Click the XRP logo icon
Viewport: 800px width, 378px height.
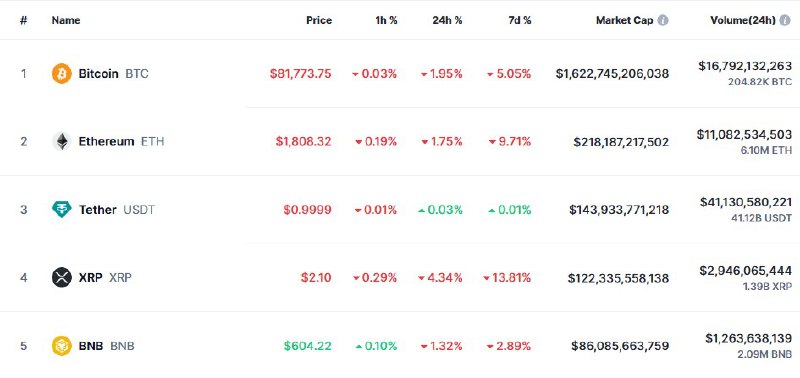pyautogui.click(x=62, y=278)
